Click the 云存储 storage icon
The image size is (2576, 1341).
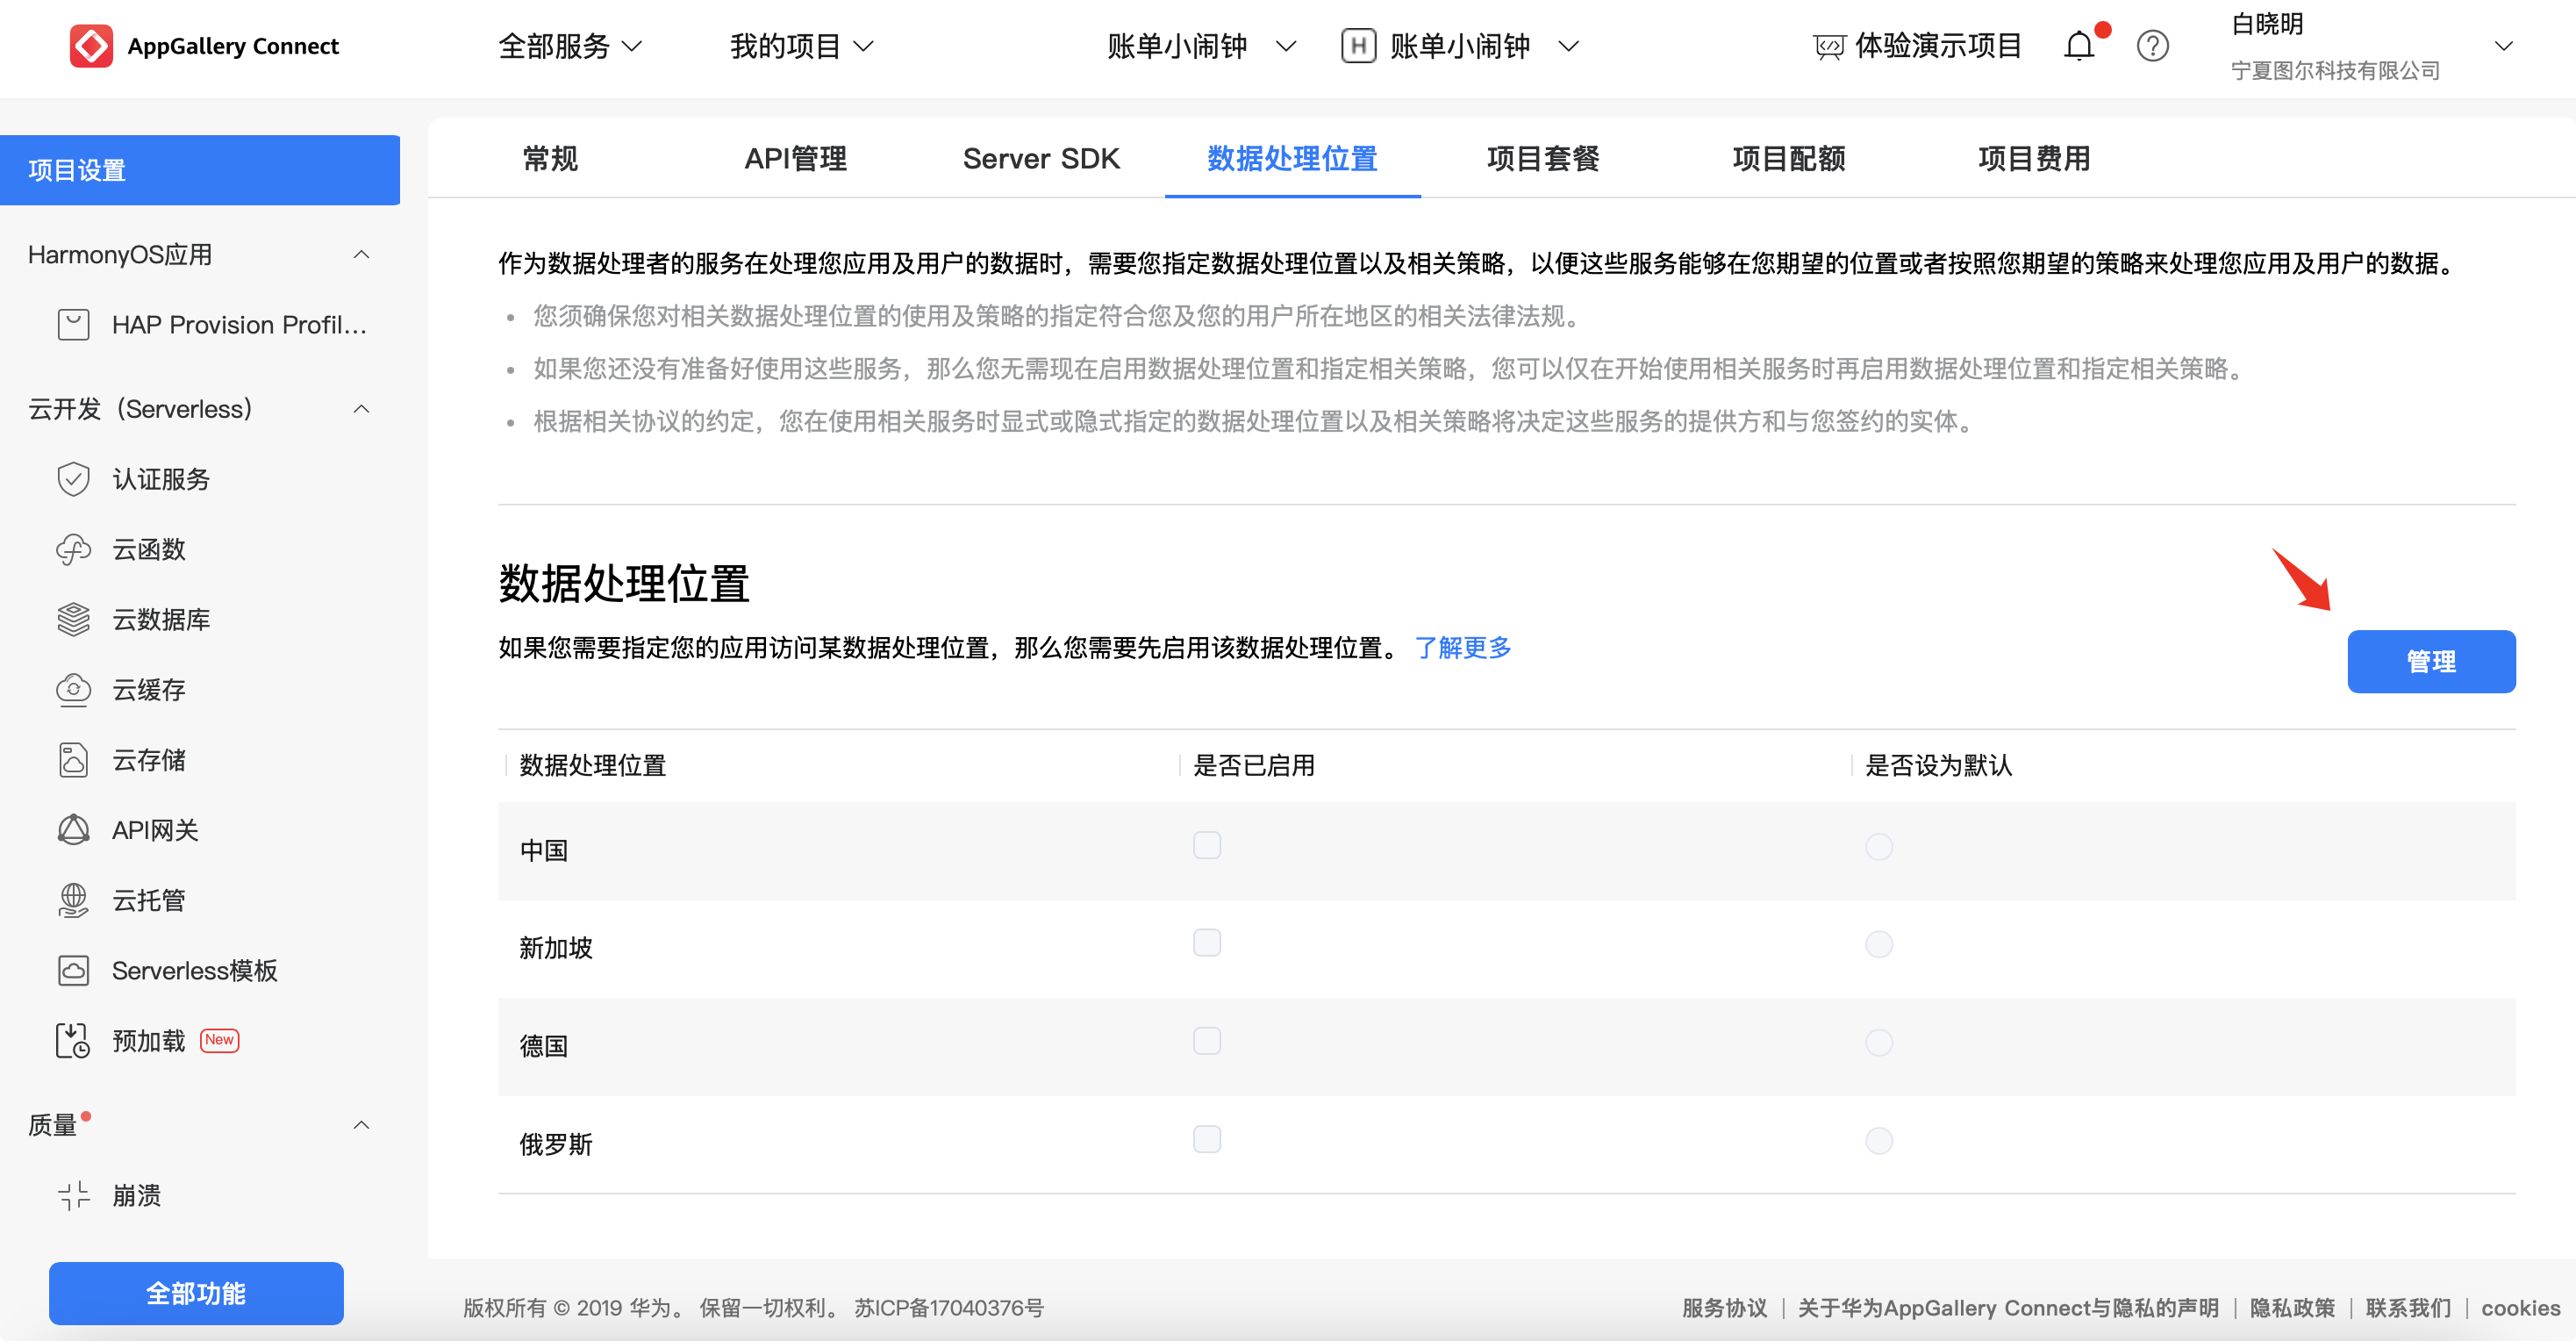click(x=73, y=760)
